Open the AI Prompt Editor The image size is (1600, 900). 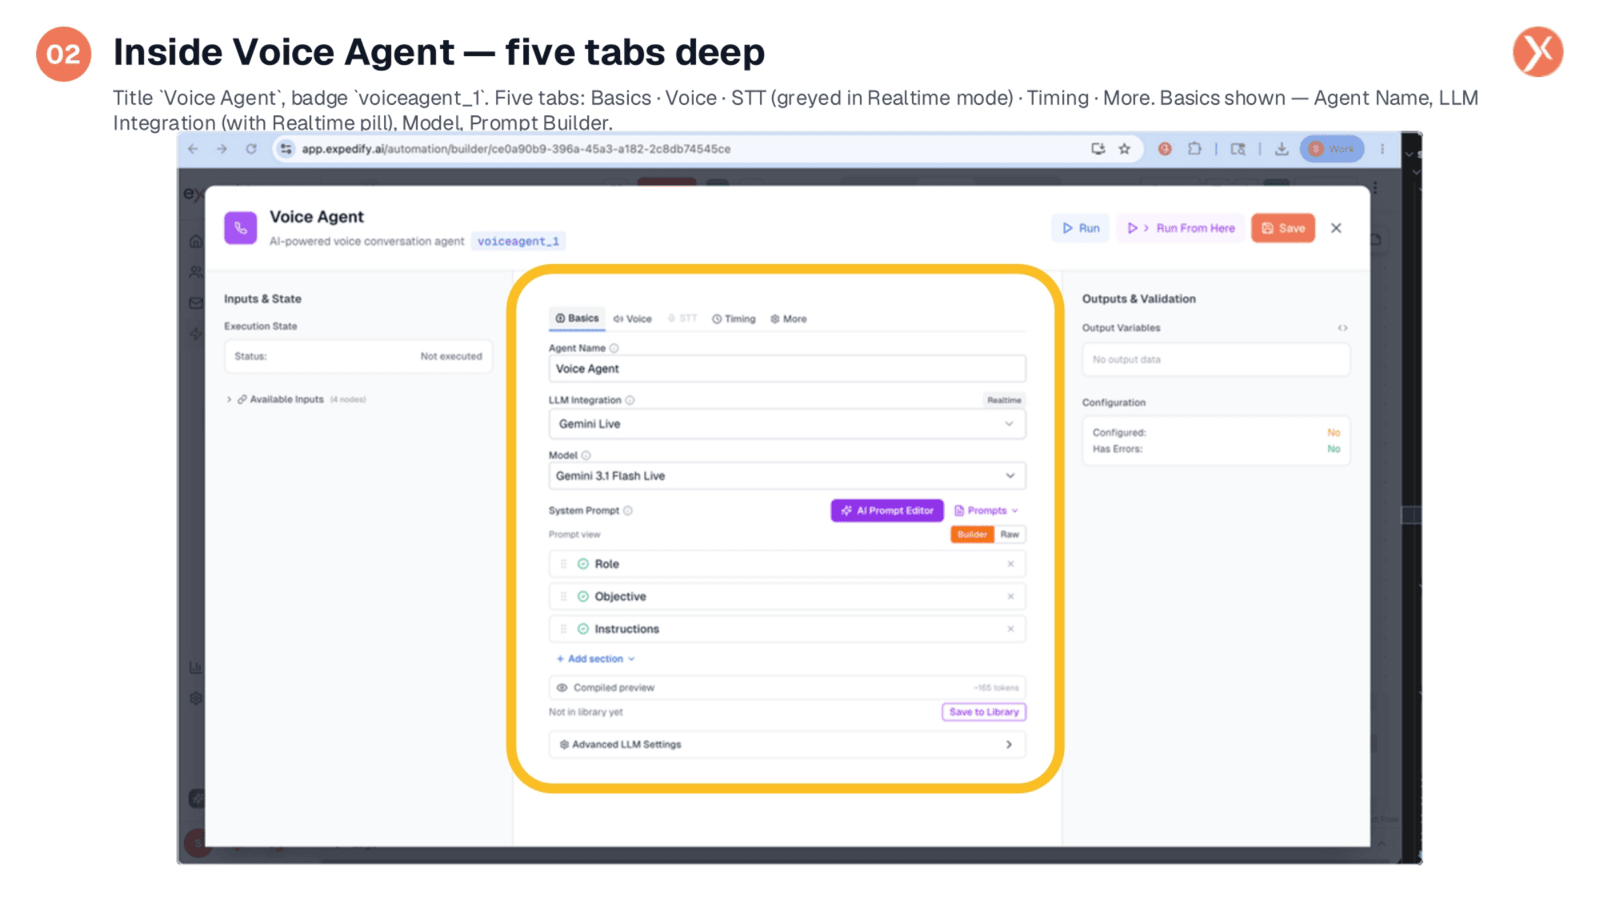pos(887,510)
